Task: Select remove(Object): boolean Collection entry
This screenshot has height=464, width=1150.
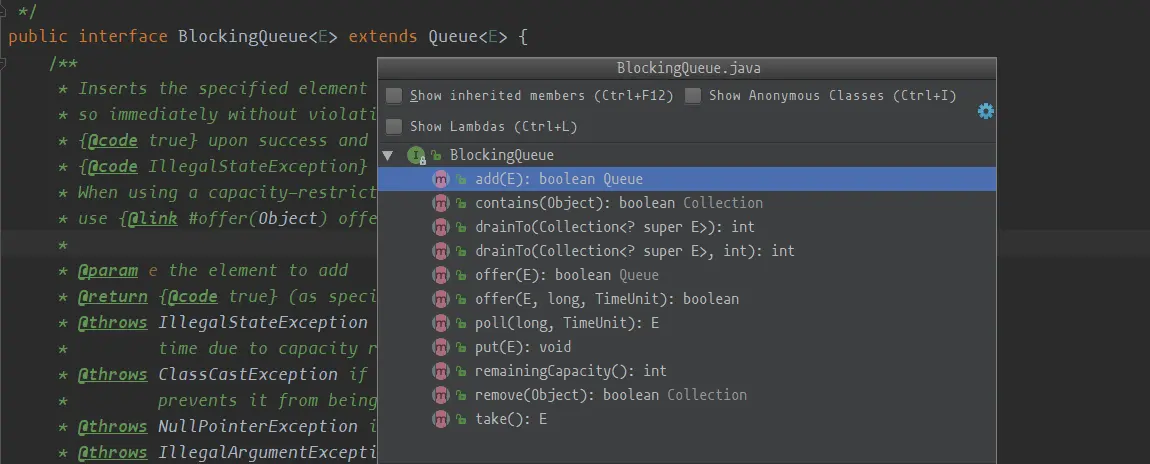Action: [686, 394]
